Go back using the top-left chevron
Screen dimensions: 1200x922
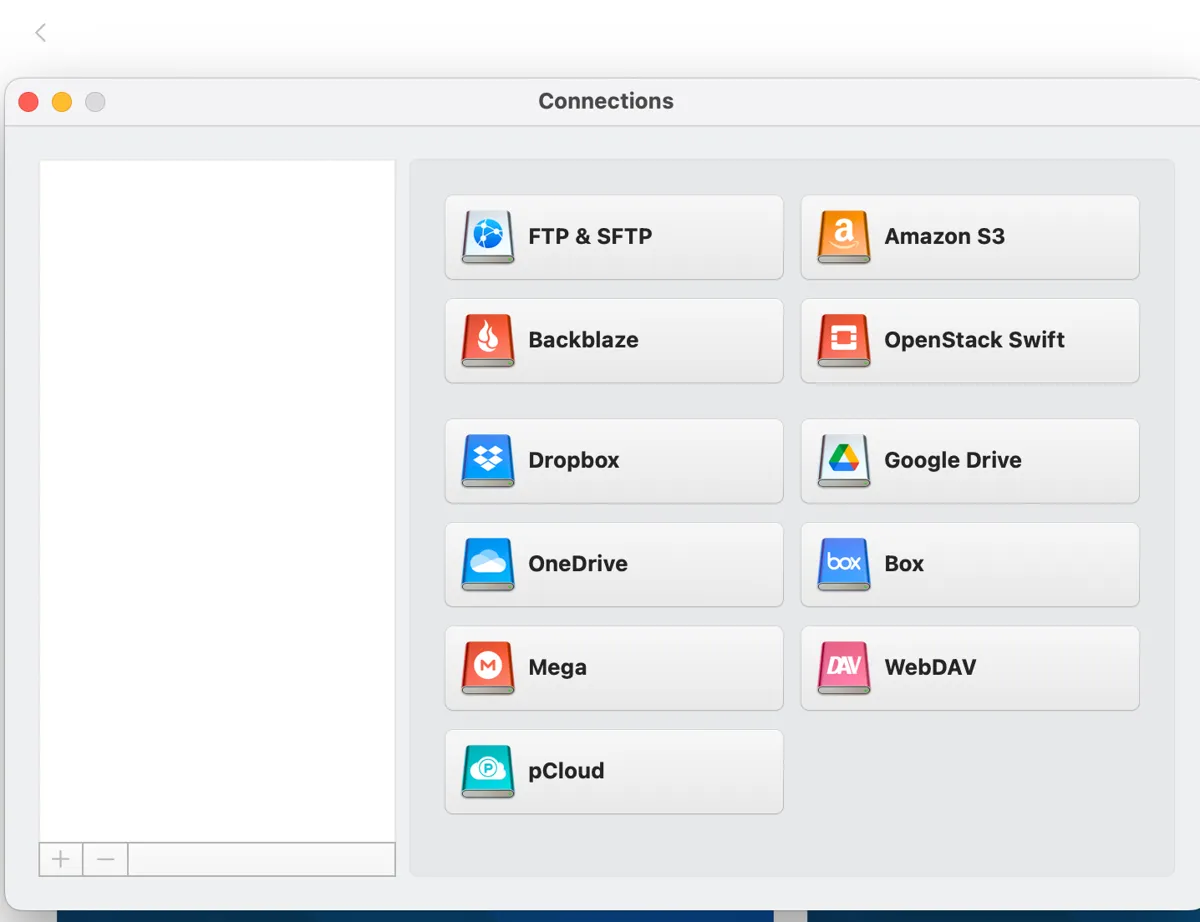pos(41,33)
